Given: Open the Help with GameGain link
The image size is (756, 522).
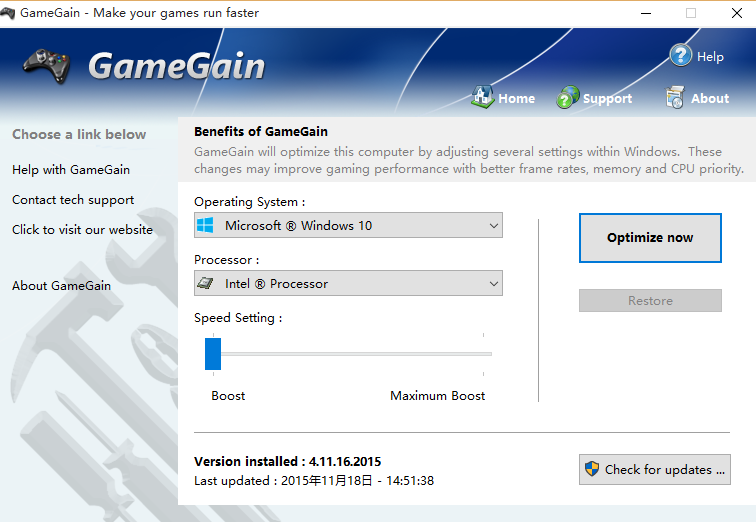Looking at the screenshot, I should coord(71,170).
